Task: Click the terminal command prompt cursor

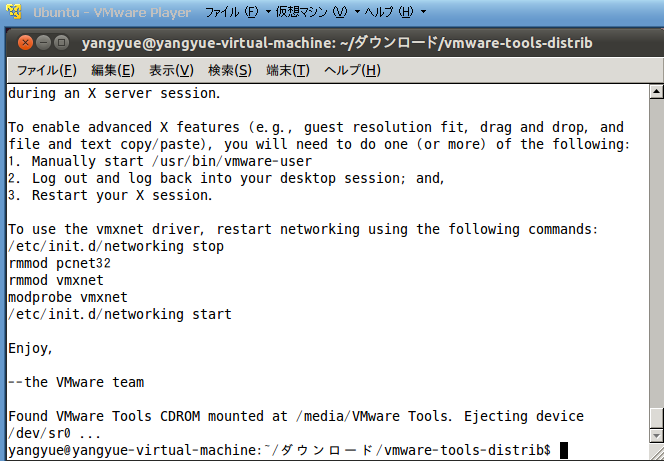Action: (564, 450)
